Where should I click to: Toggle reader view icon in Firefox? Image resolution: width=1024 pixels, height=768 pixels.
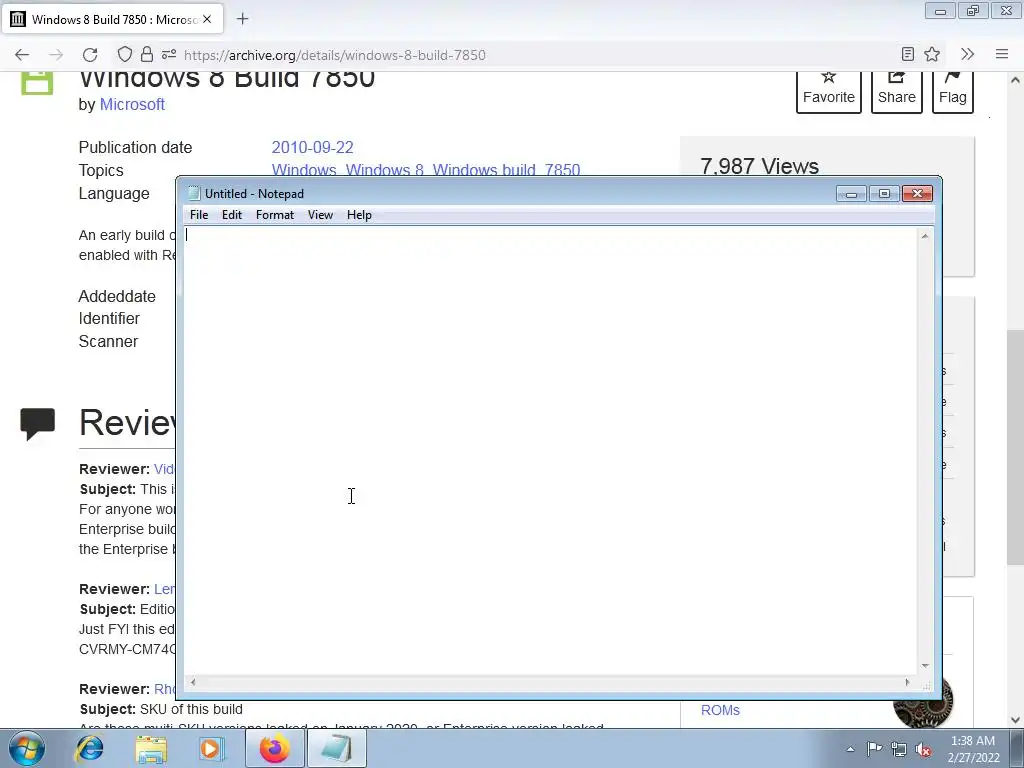[x=908, y=54]
